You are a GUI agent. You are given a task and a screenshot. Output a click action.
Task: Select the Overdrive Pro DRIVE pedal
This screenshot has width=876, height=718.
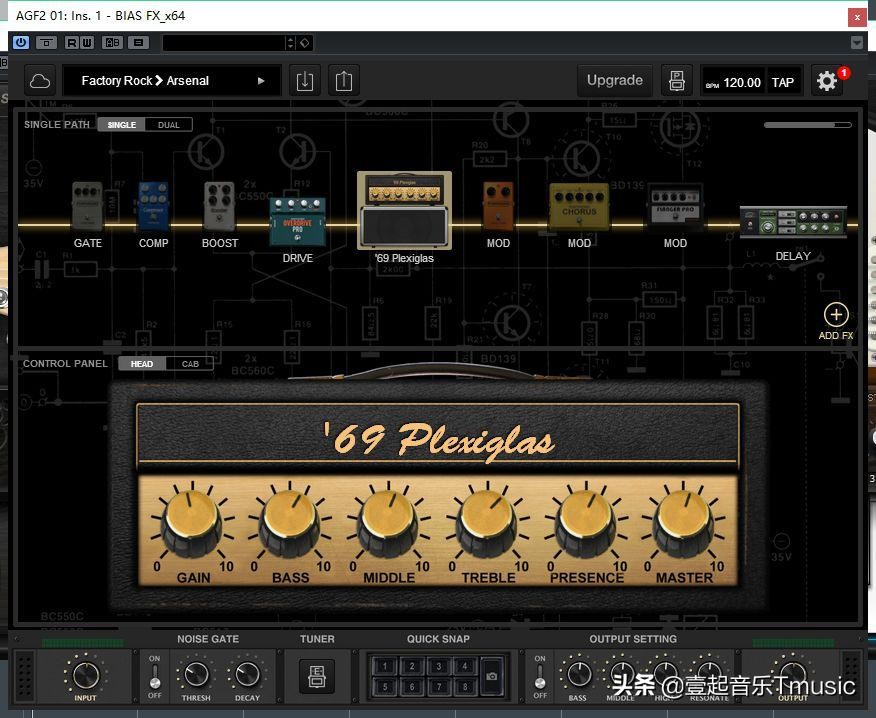coord(297,221)
